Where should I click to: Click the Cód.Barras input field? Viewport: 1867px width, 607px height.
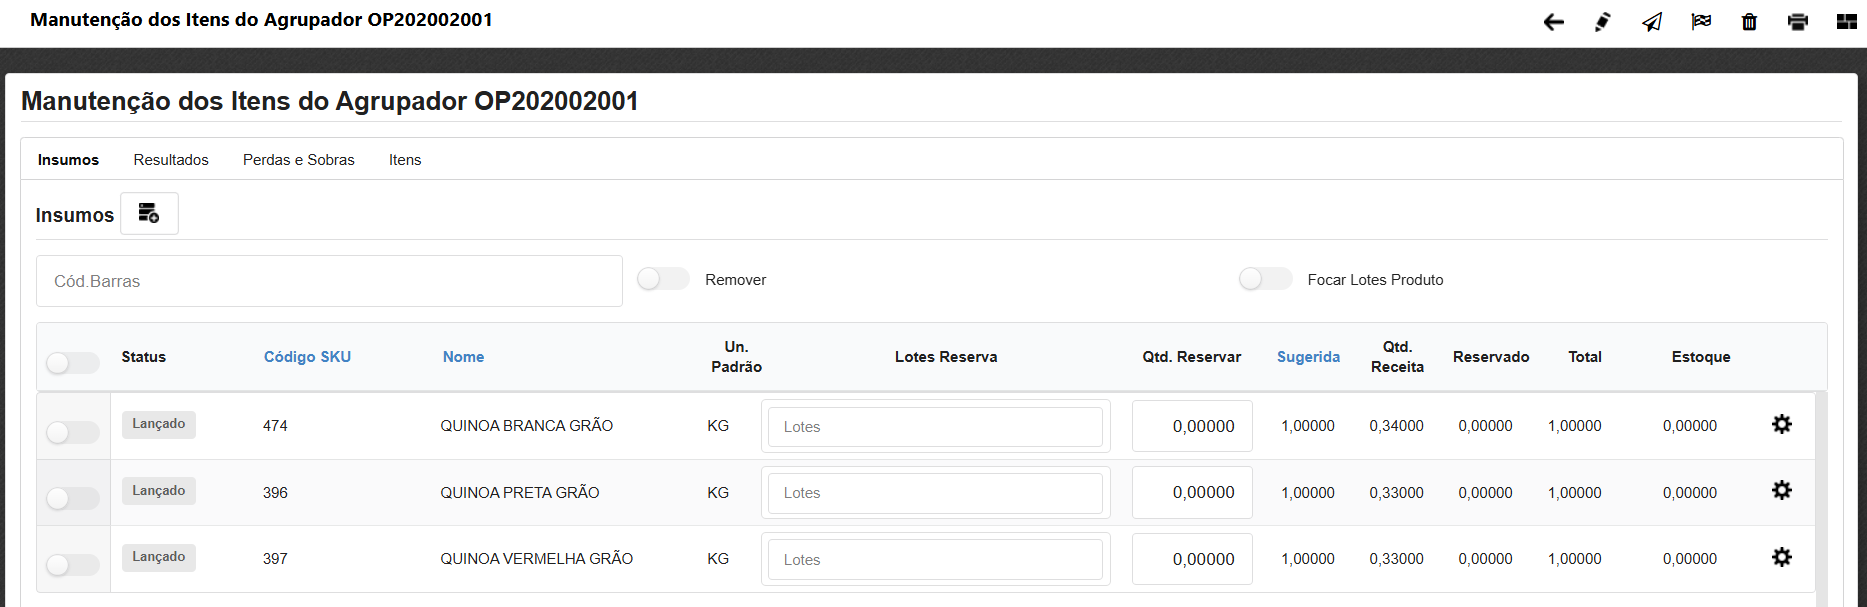point(329,281)
